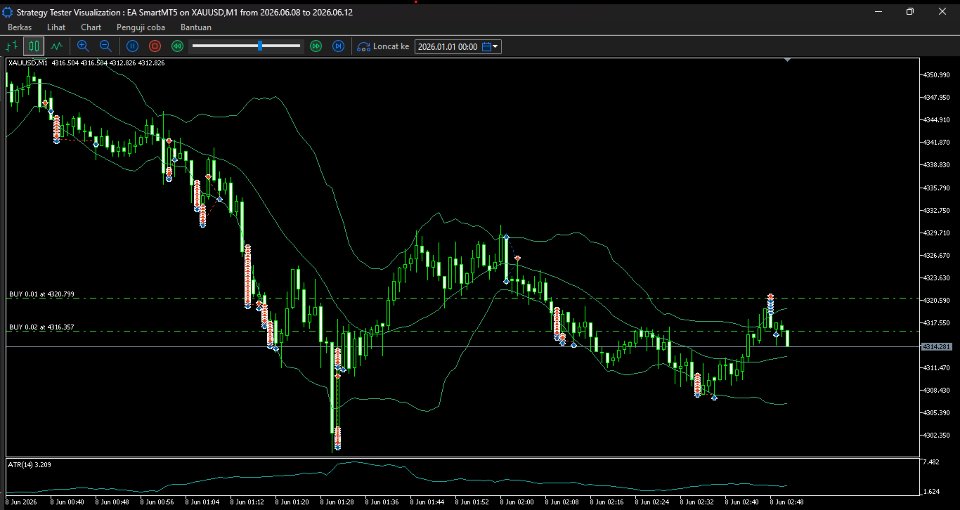Click the current price label 4314.281
This screenshot has width=960, height=510.
[x=937, y=347]
